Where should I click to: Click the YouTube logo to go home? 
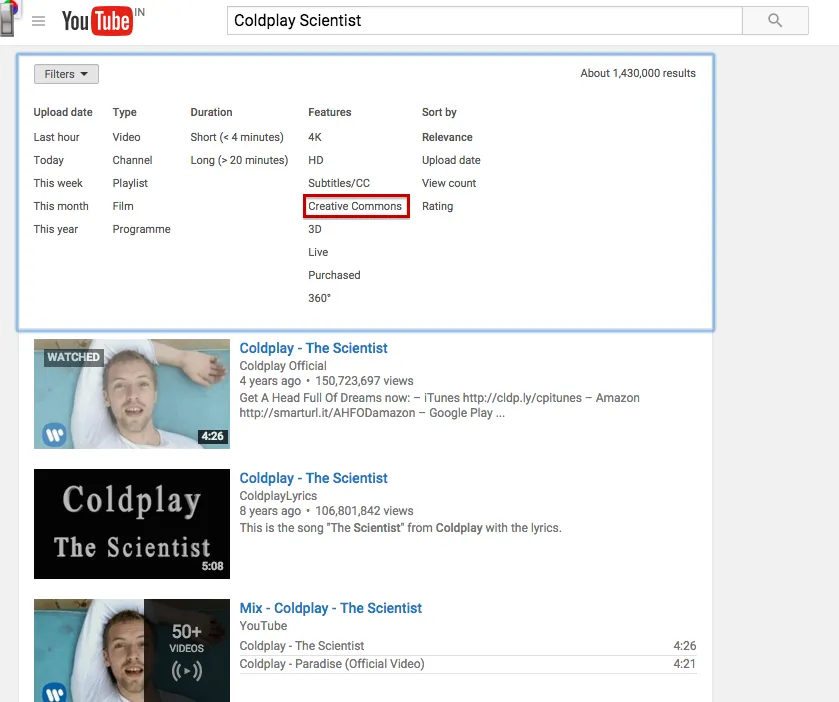point(100,21)
